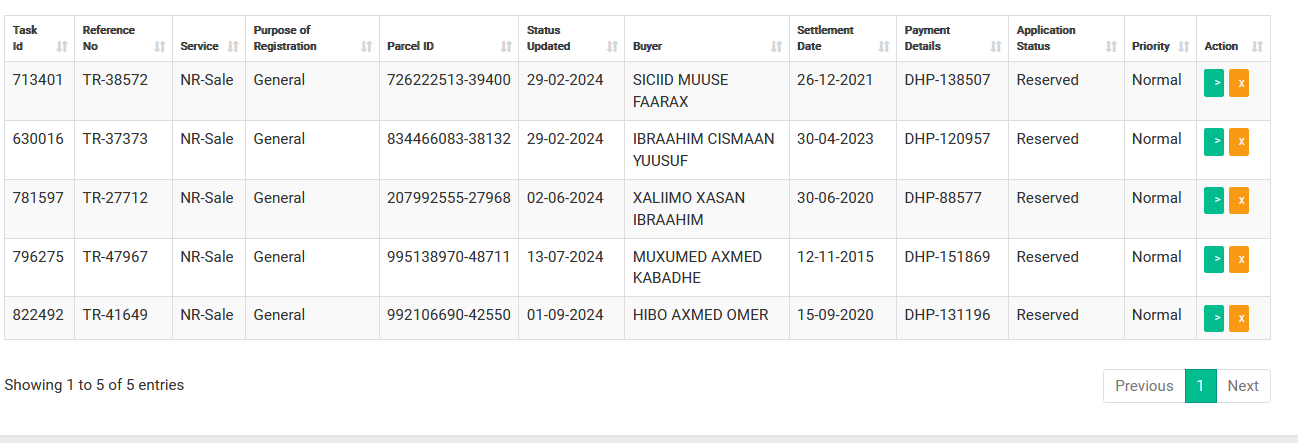Click orange x for task 796275
The image size is (1298, 443).
tap(1239, 260)
